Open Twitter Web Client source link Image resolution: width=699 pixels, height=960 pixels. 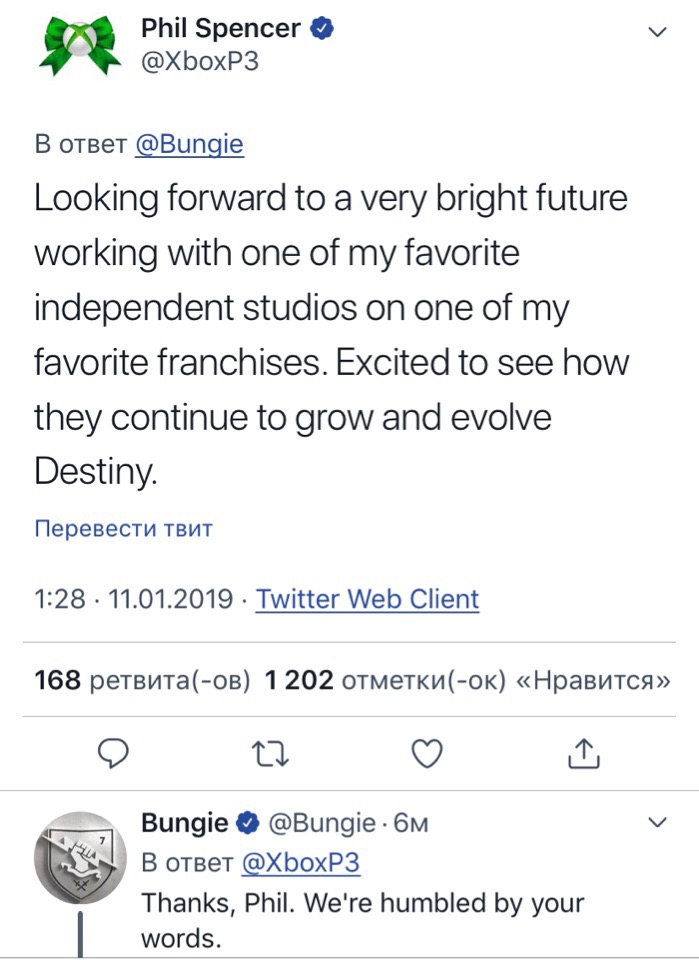pos(367,599)
